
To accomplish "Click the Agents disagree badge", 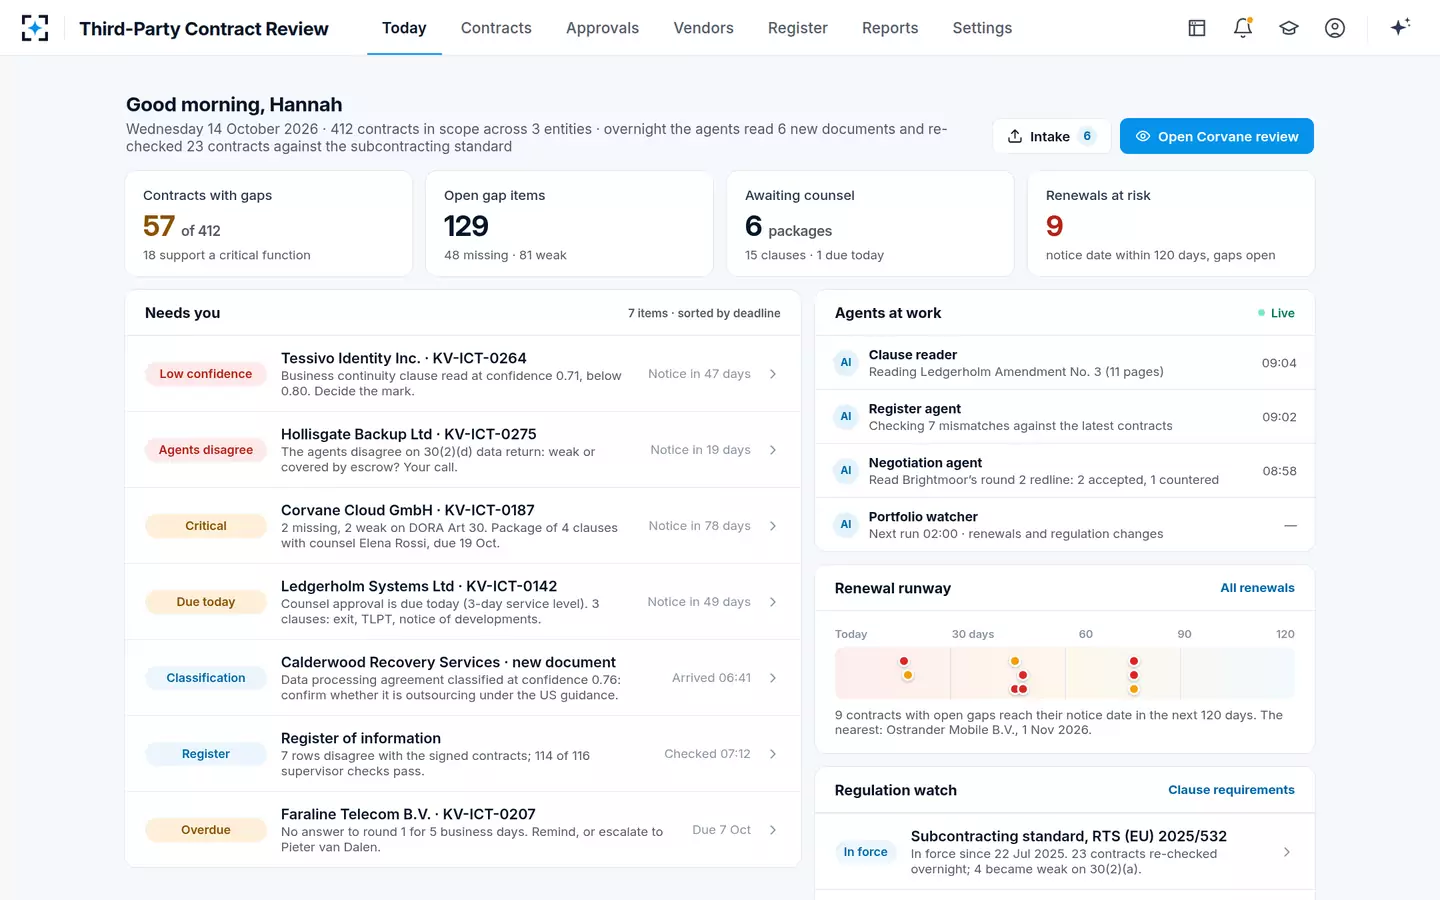I will click(x=206, y=450).
